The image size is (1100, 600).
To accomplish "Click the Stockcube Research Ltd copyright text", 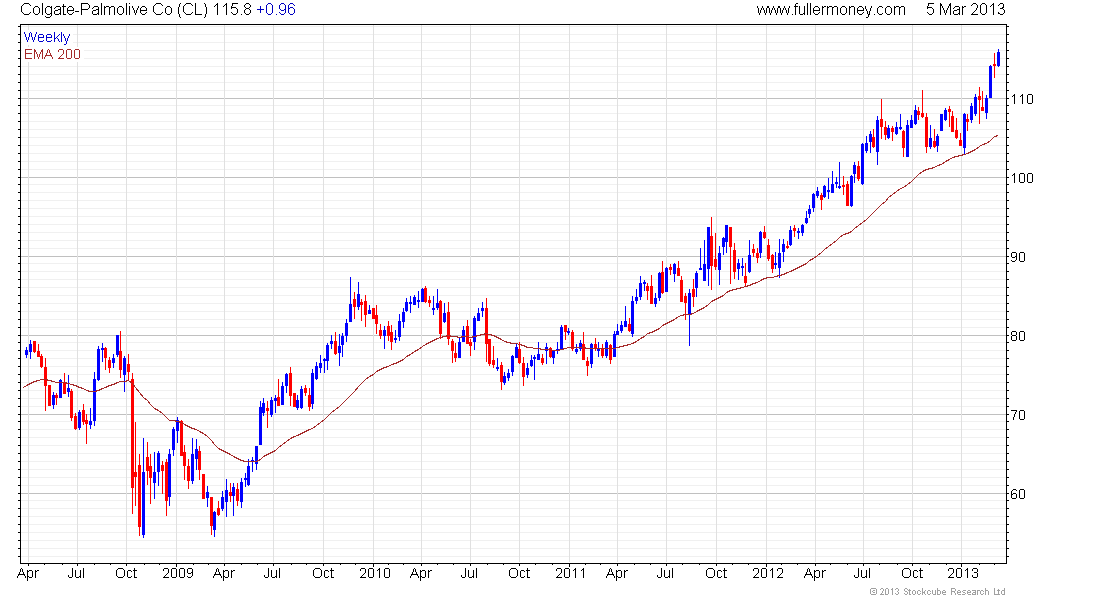I will tap(937, 592).
